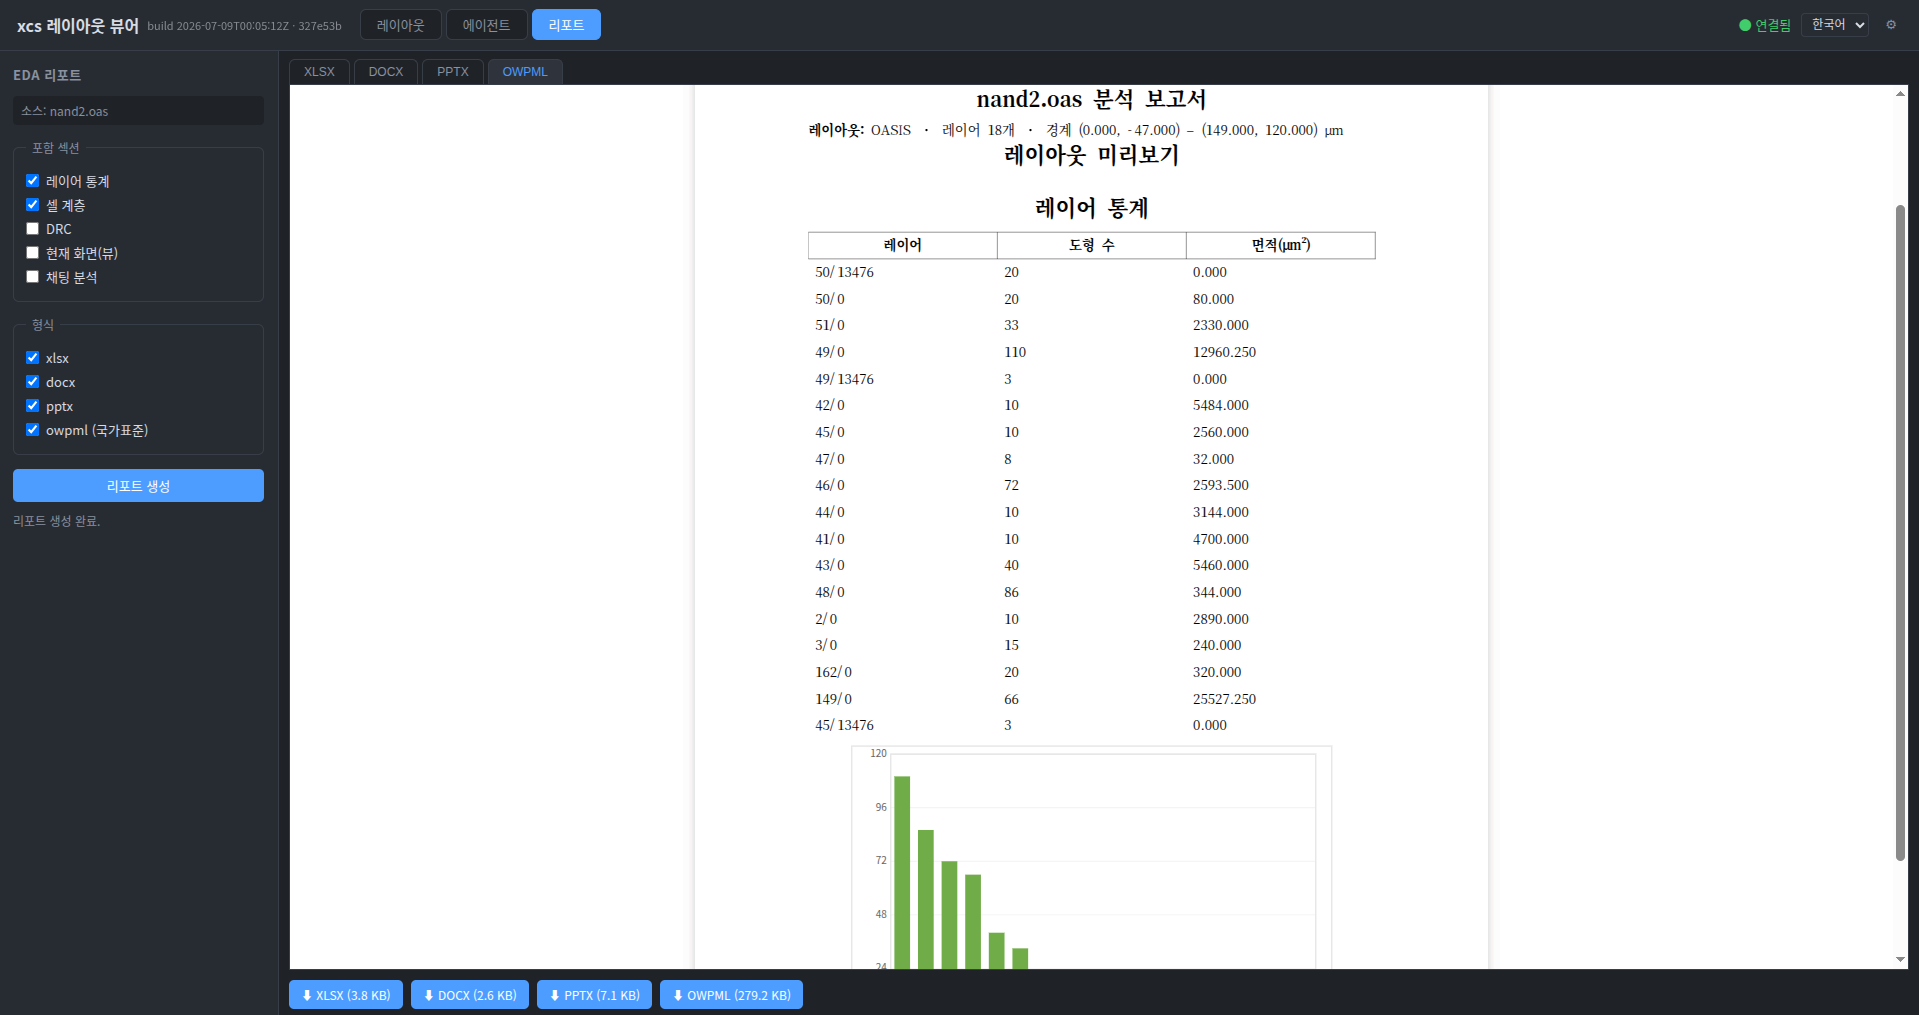Click the layer cell 48/0

coord(829,592)
